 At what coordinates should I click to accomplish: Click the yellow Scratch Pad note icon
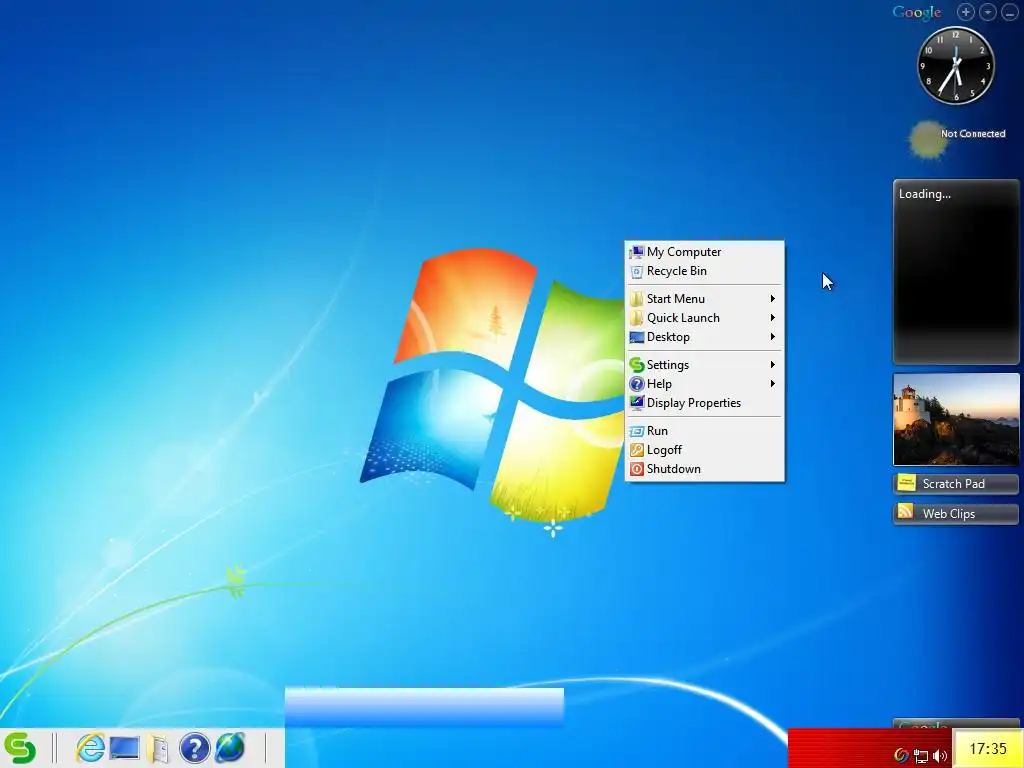point(906,483)
